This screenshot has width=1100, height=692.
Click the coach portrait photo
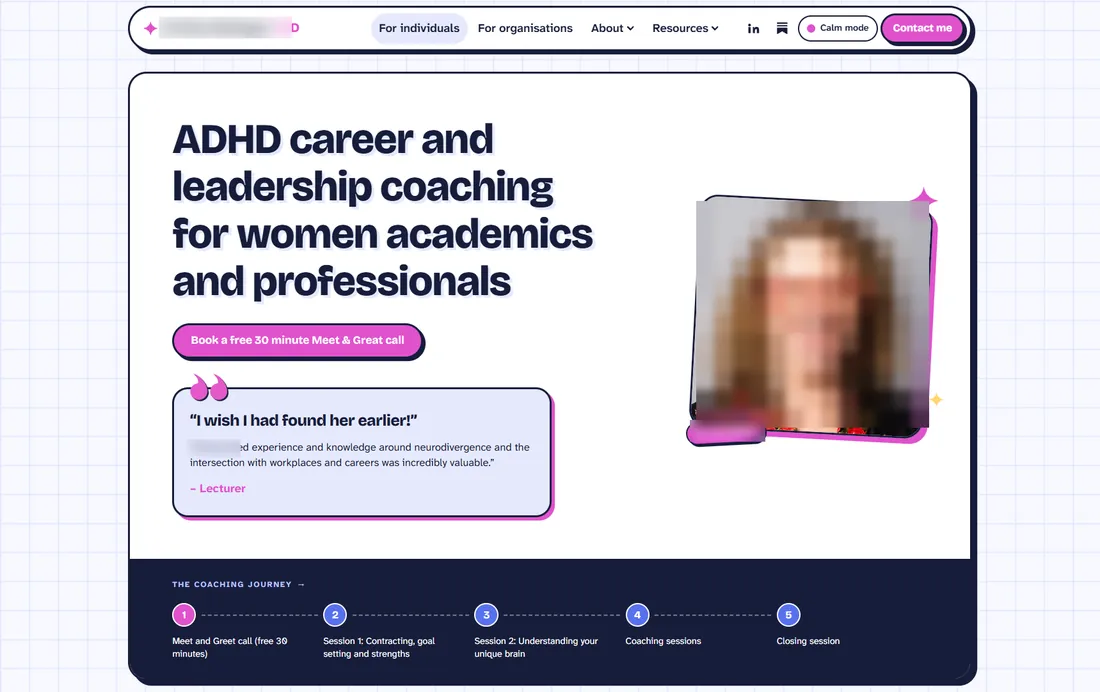(x=812, y=317)
